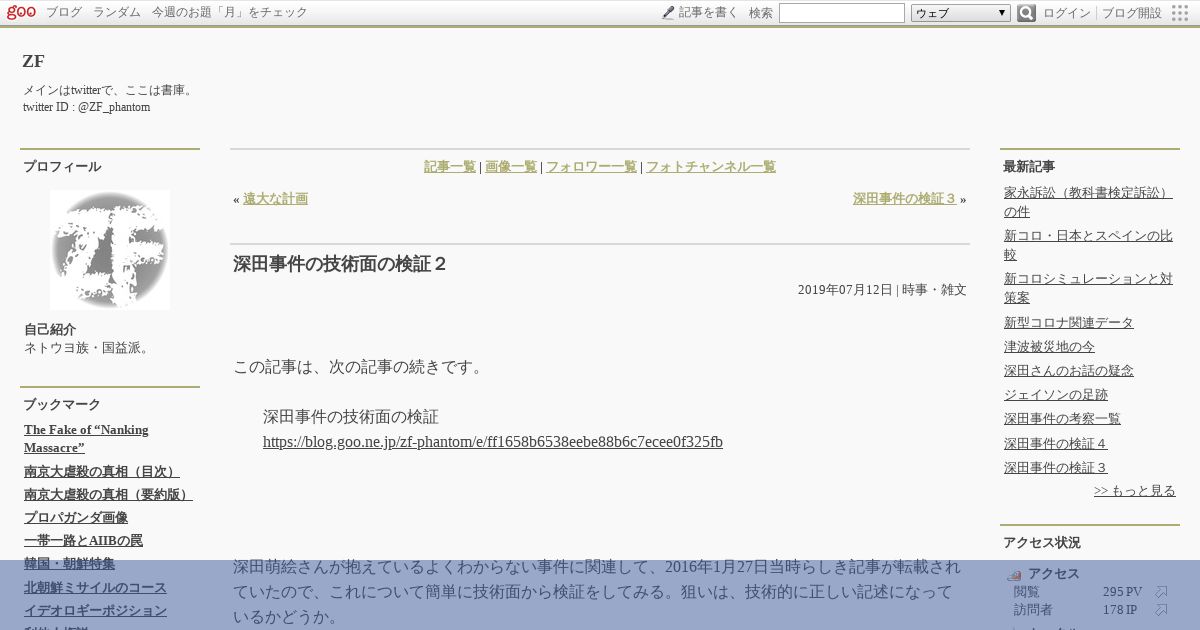The image size is (1200, 630).
Task: Open bookmark 韓国・朝鮮特集
Action: (69, 564)
